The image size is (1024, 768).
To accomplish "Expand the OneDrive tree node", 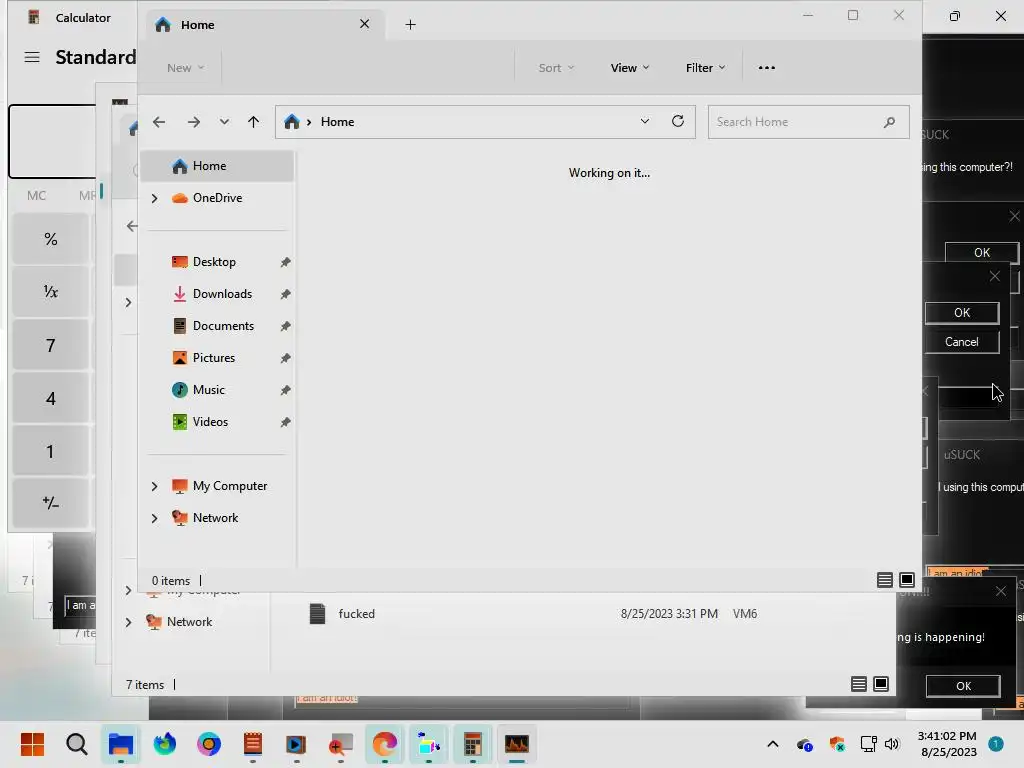I will (x=155, y=198).
